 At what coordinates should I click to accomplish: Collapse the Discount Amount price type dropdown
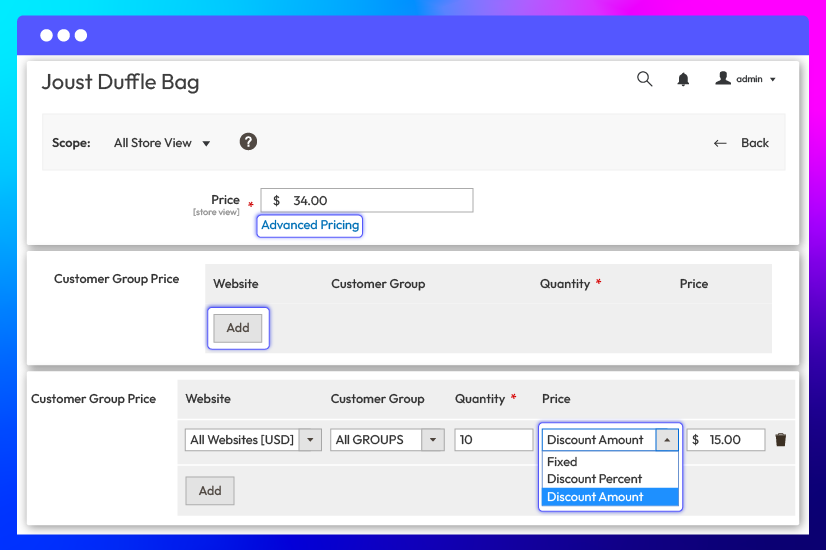click(667, 440)
